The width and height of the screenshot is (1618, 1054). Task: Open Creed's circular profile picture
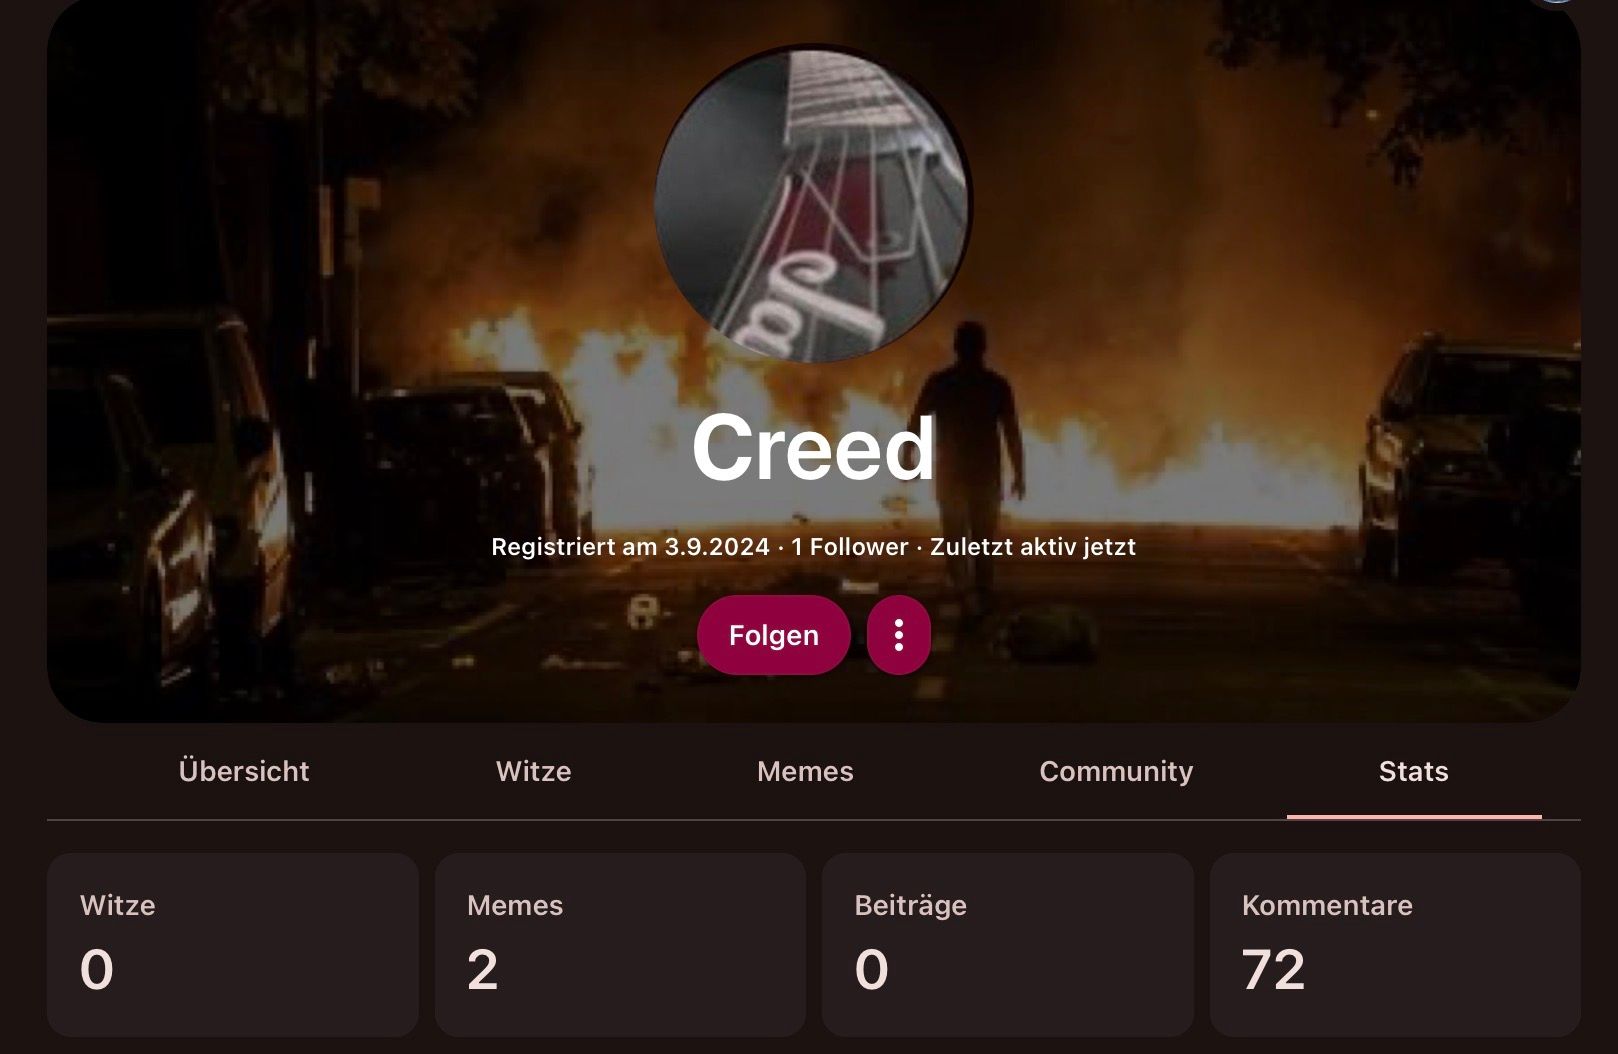pyautogui.click(x=812, y=203)
